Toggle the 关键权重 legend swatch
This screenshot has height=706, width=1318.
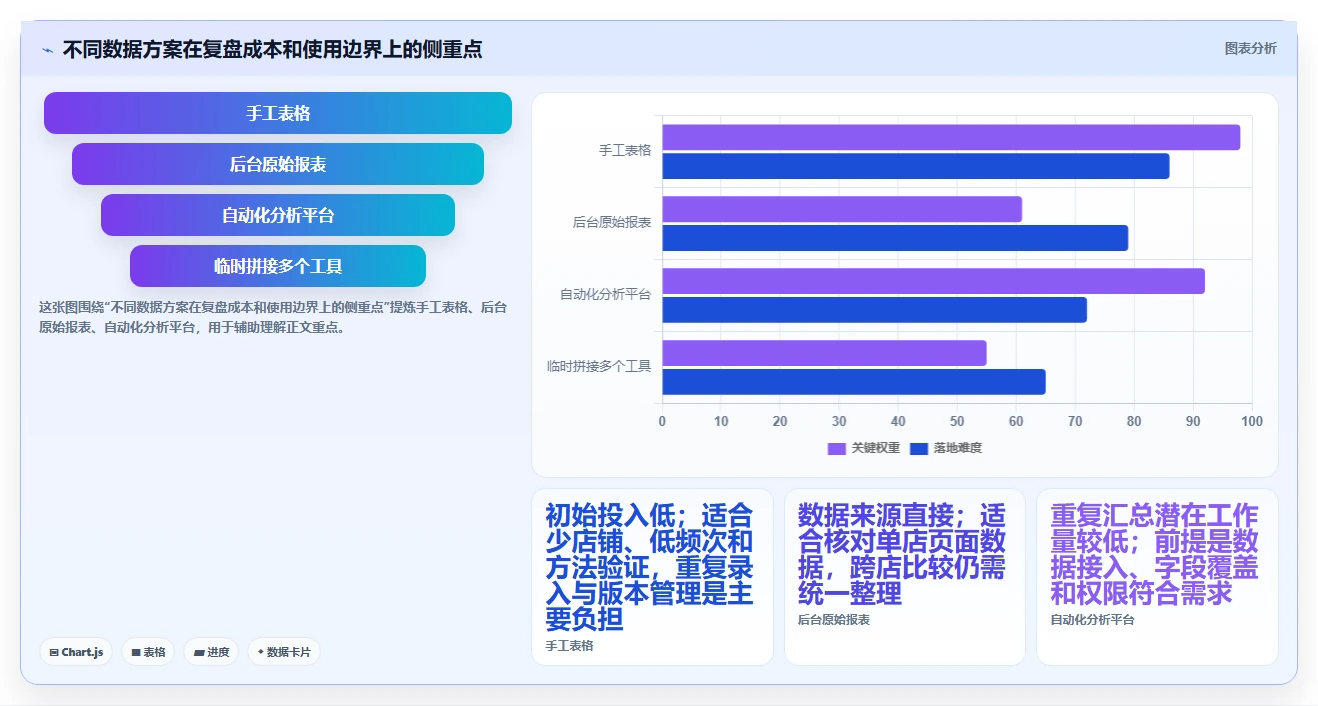click(837, 448)
